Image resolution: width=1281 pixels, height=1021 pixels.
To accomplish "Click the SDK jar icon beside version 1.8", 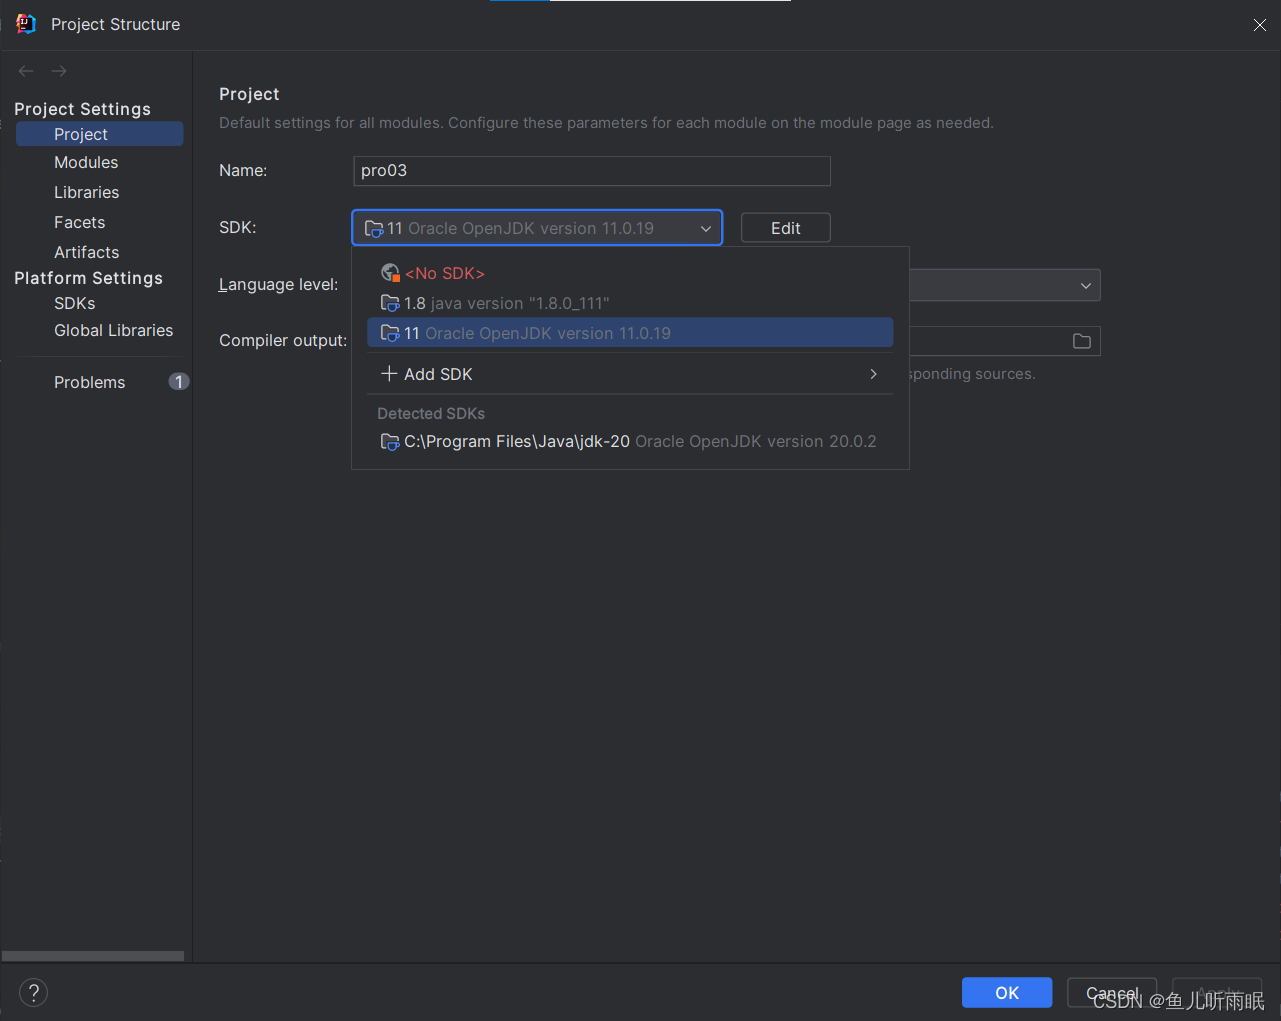I will pyautogui.click(x=390, y=302).
